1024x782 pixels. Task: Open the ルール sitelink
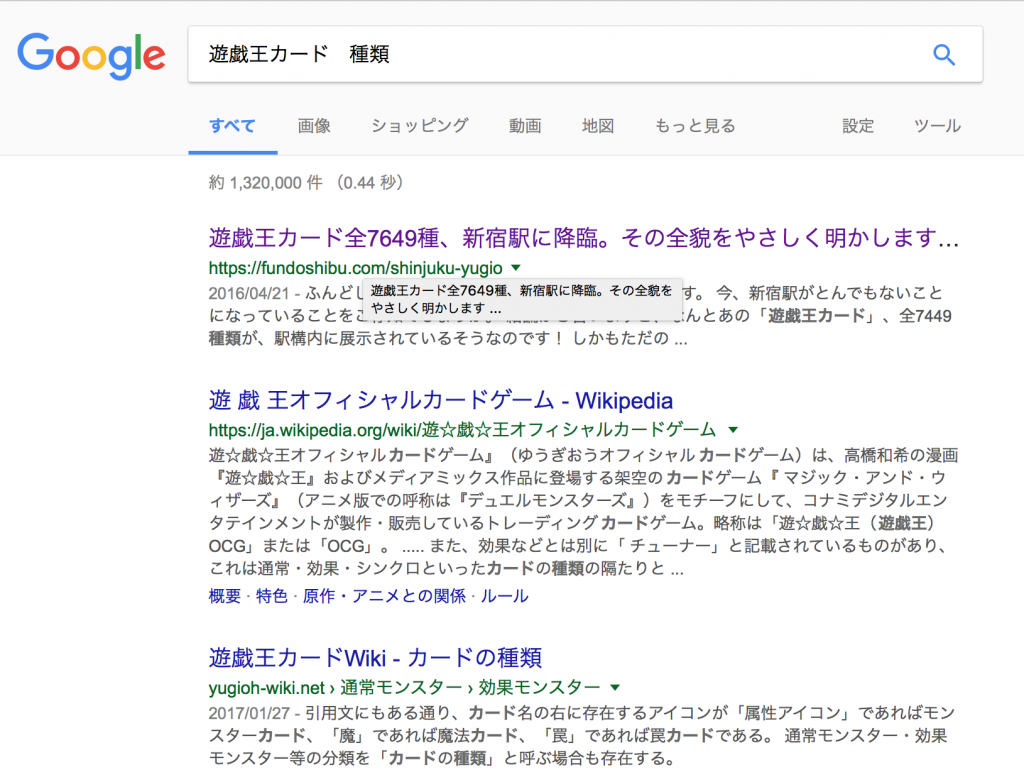[x=504, y=596]
